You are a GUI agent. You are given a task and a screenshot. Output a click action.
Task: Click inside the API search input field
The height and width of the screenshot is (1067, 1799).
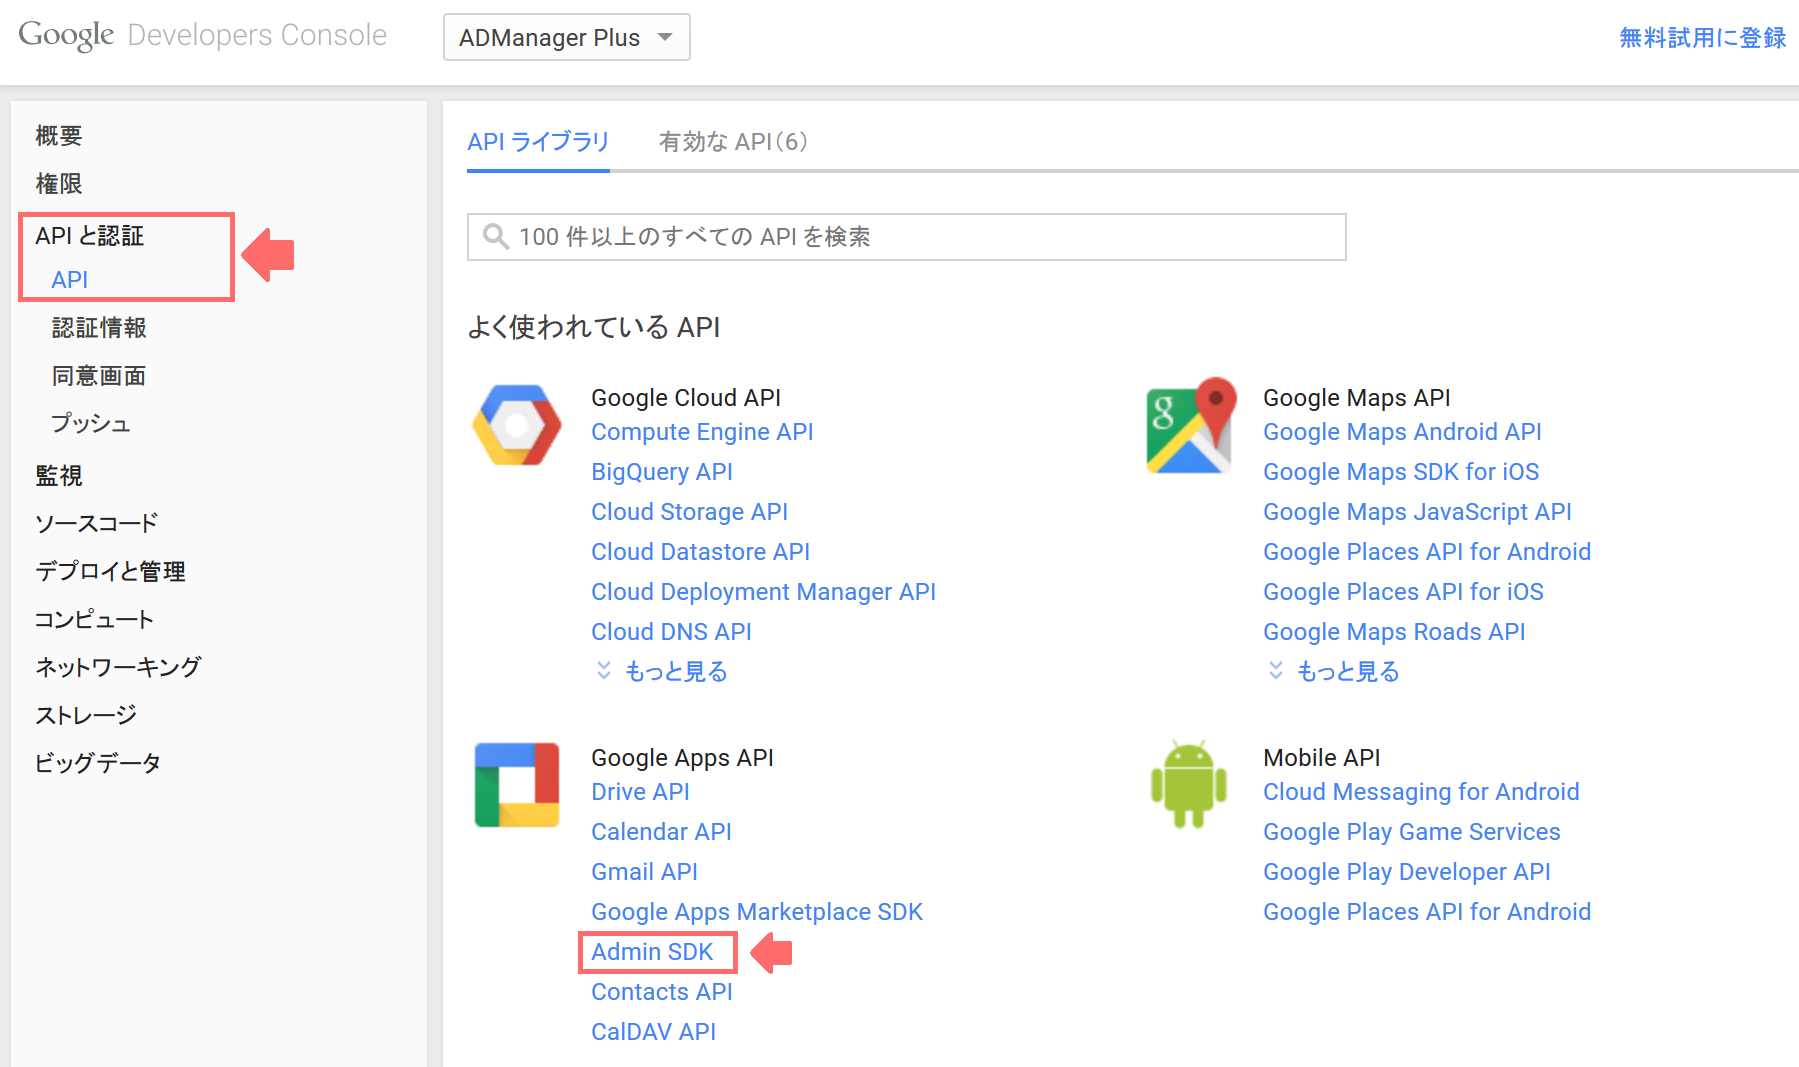pyautogui.click(x=900, y=236)
